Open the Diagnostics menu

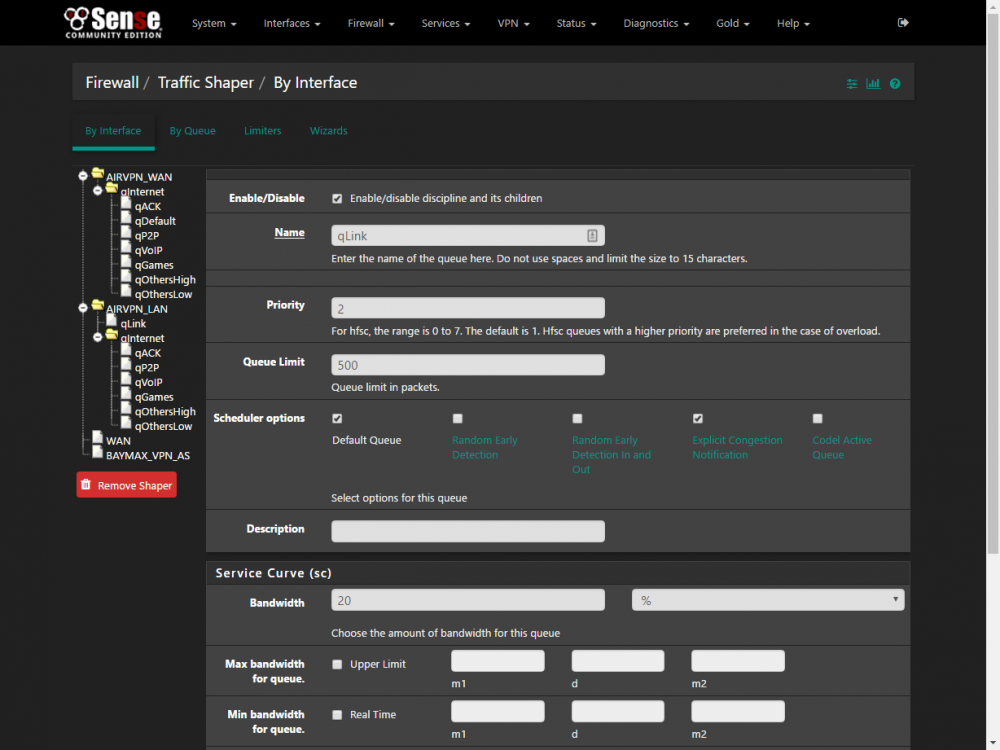coord(656,23)
